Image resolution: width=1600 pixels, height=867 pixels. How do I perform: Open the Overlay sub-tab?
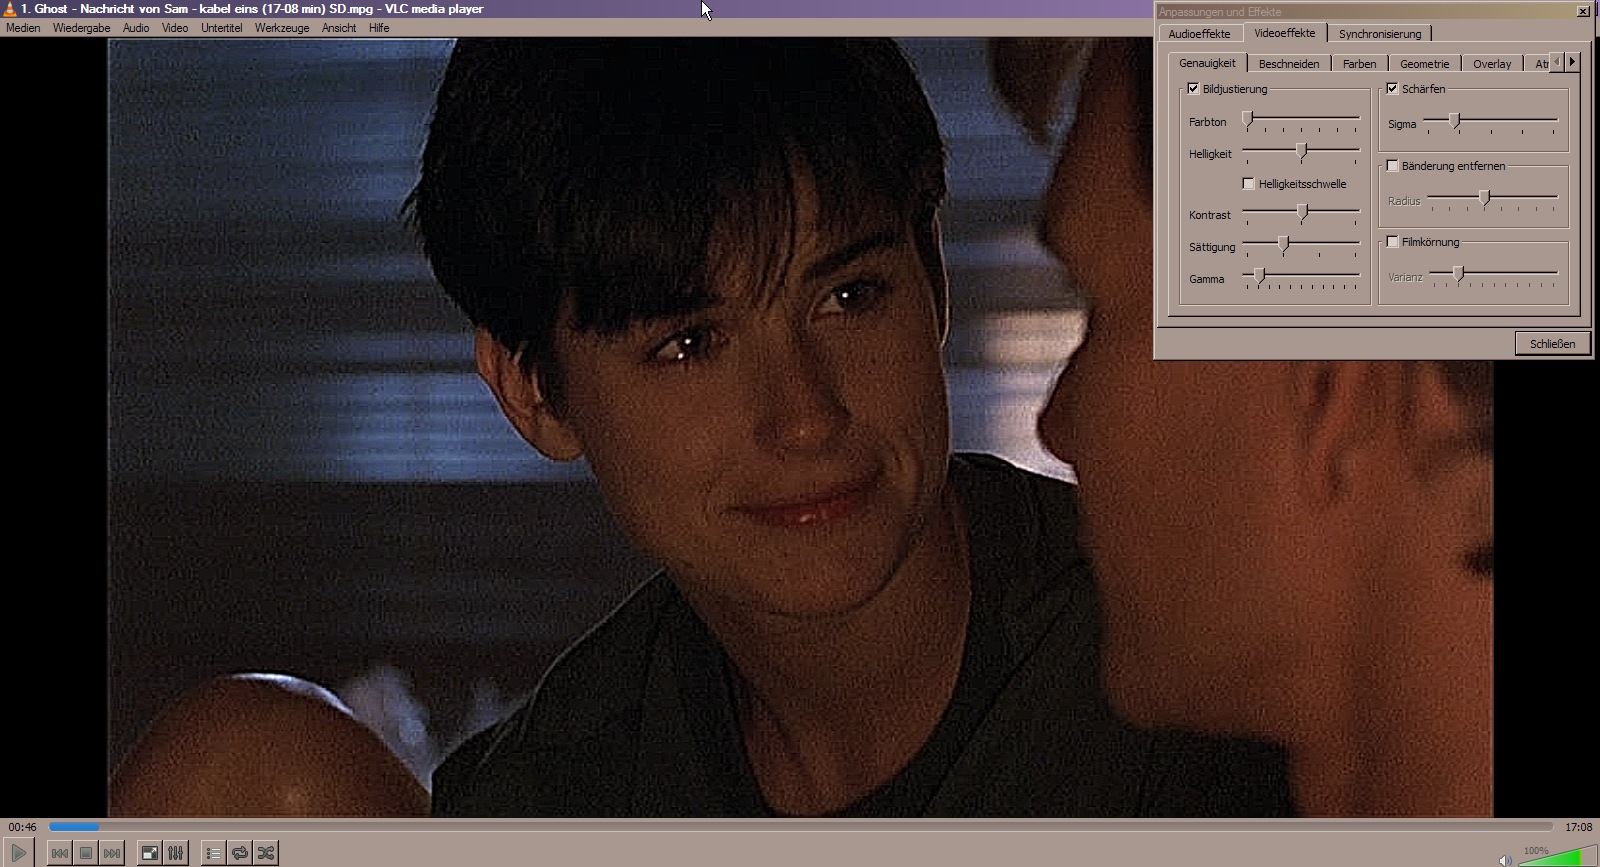click(1492, 64)
